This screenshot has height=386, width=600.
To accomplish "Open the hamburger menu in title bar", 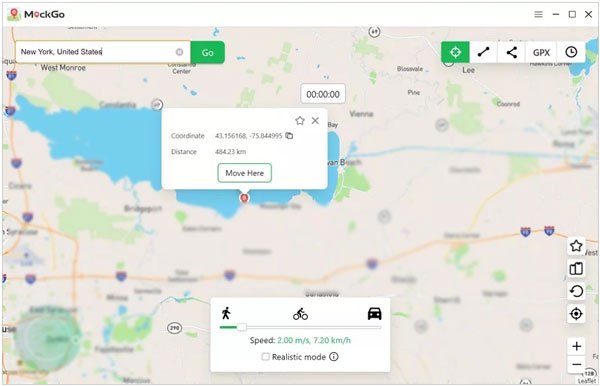I will [538, 15].
